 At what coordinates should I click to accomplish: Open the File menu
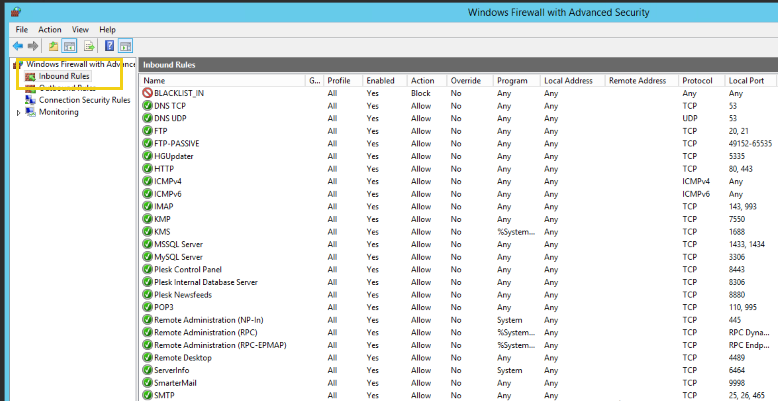point(22,30)
